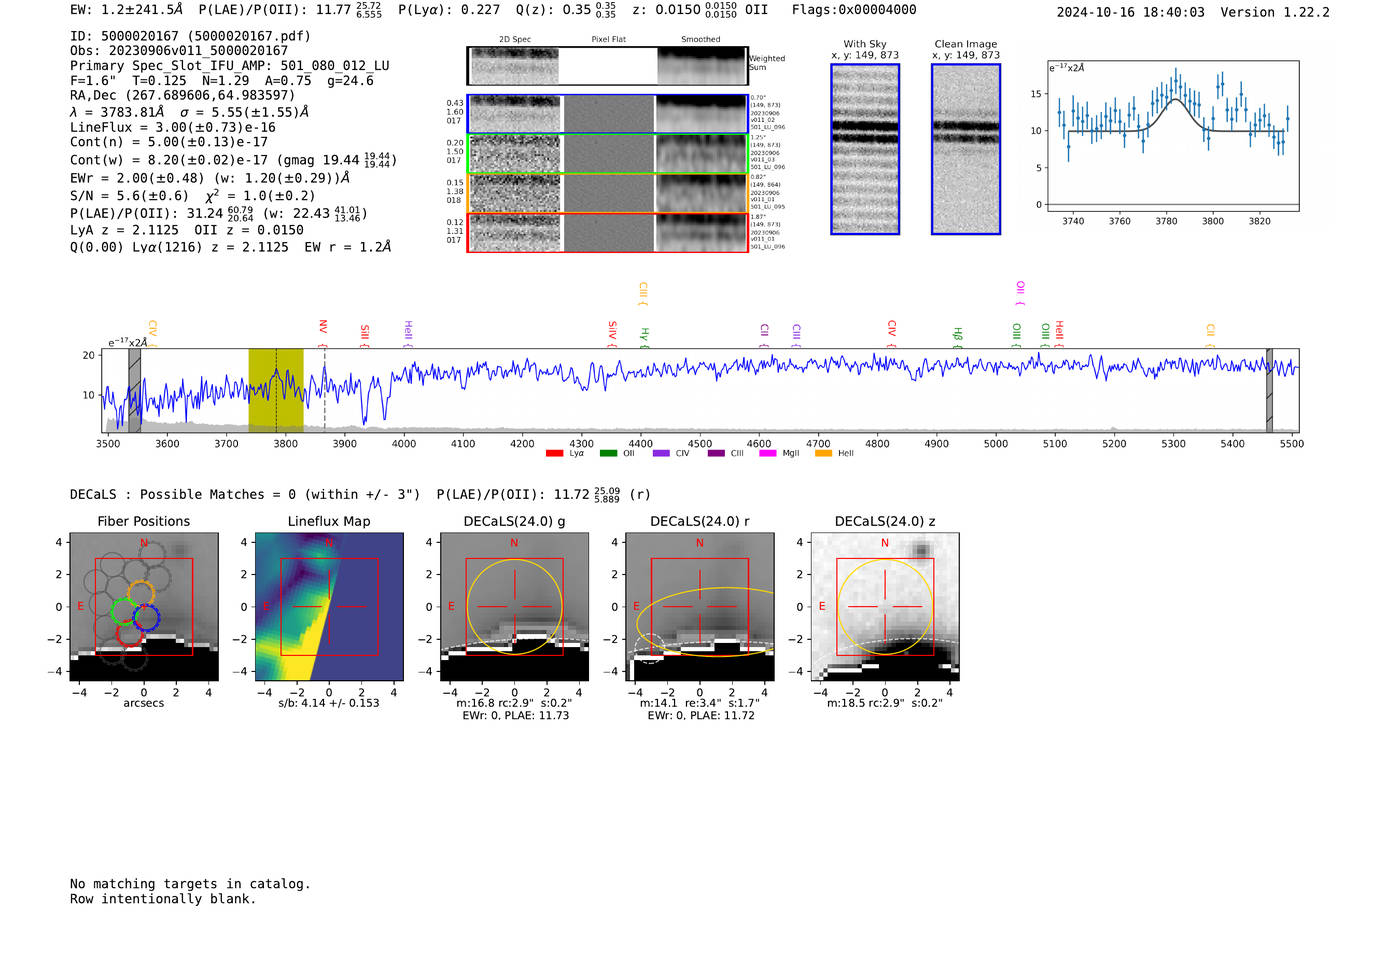Click the purple HeII line marker

pos(408,332)
